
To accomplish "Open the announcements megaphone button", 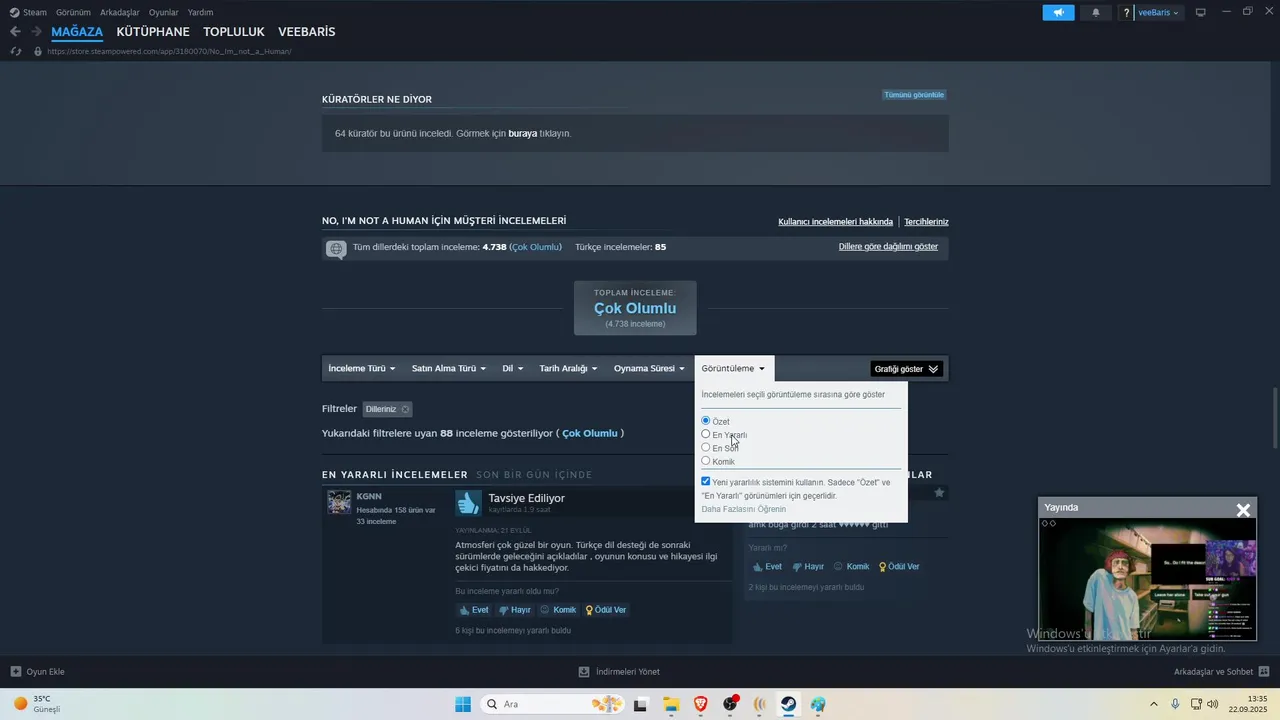I will (1058, 12).
